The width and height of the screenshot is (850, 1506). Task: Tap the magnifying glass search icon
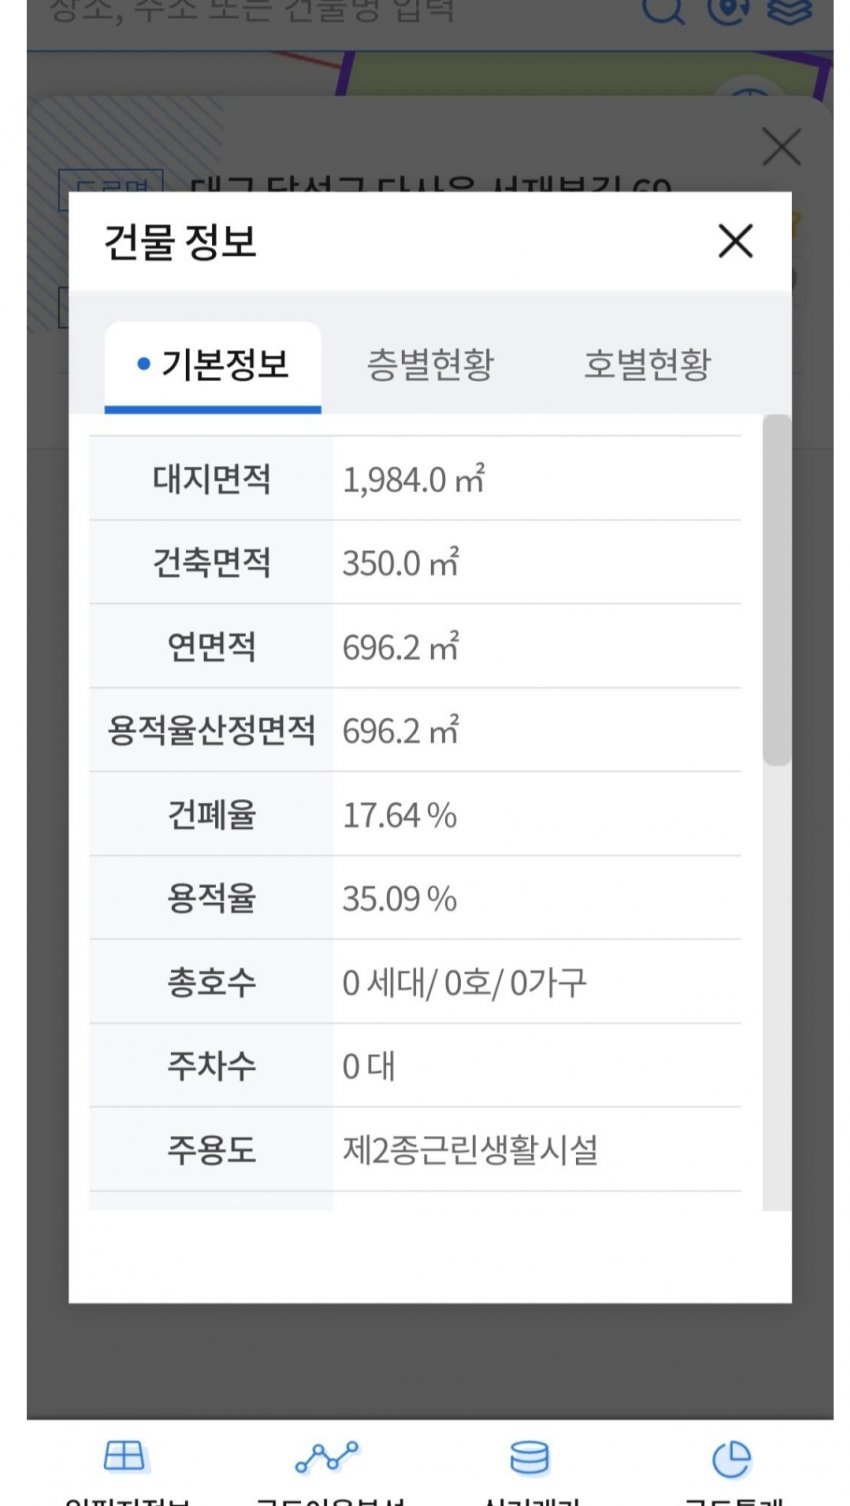662,10
